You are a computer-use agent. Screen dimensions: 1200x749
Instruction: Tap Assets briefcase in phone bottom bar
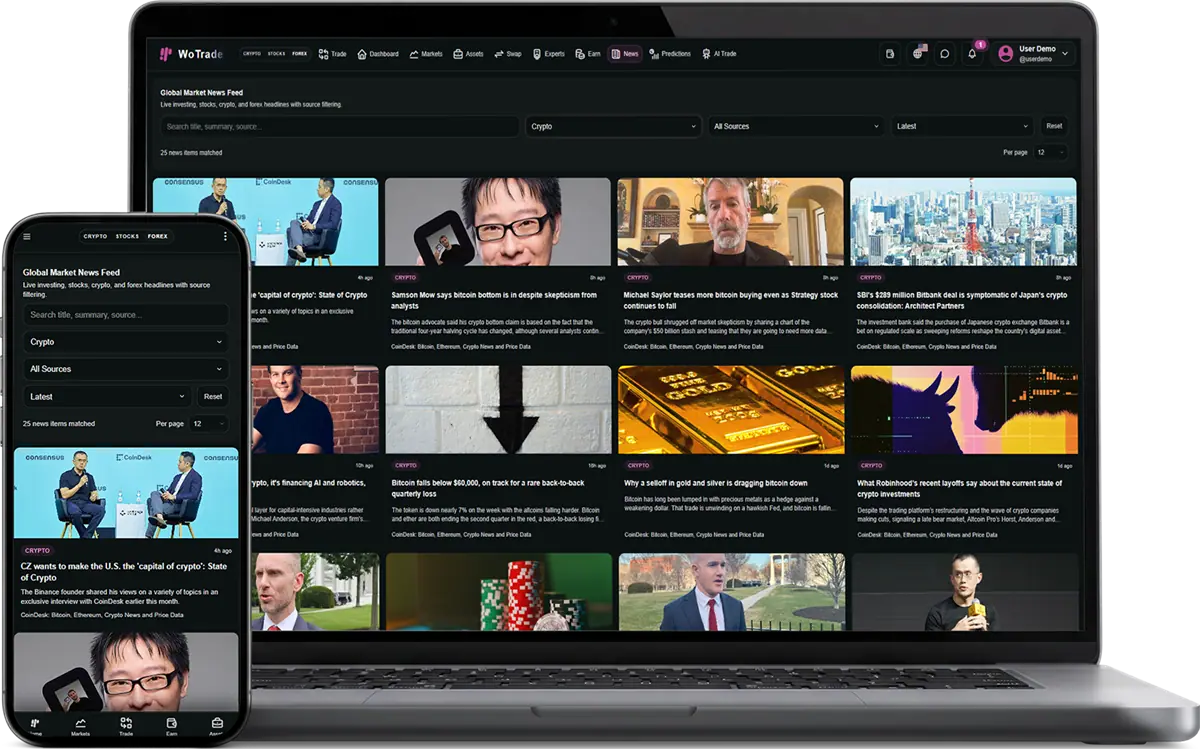tap(217, 725)
